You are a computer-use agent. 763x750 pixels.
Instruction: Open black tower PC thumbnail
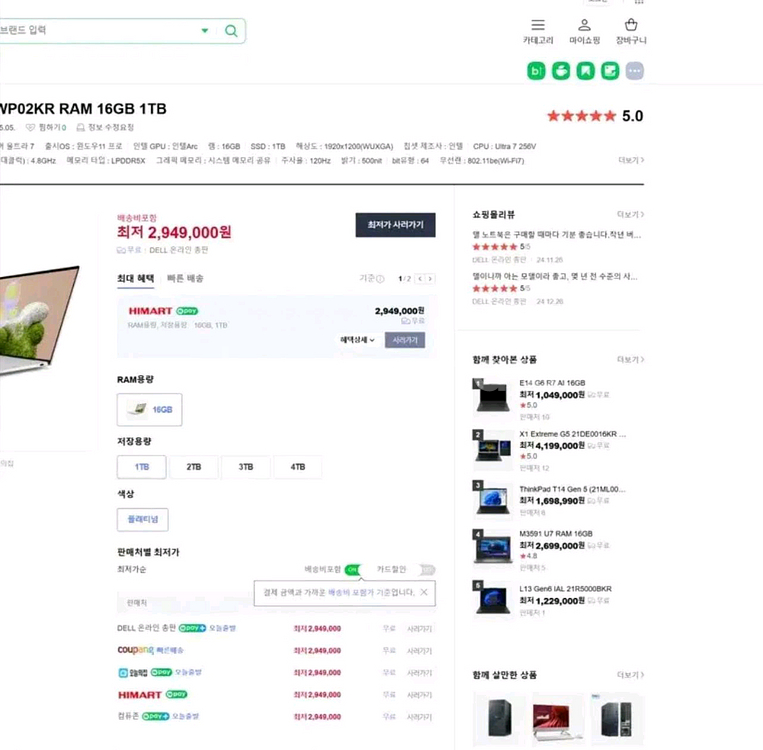tap(500, 718)
